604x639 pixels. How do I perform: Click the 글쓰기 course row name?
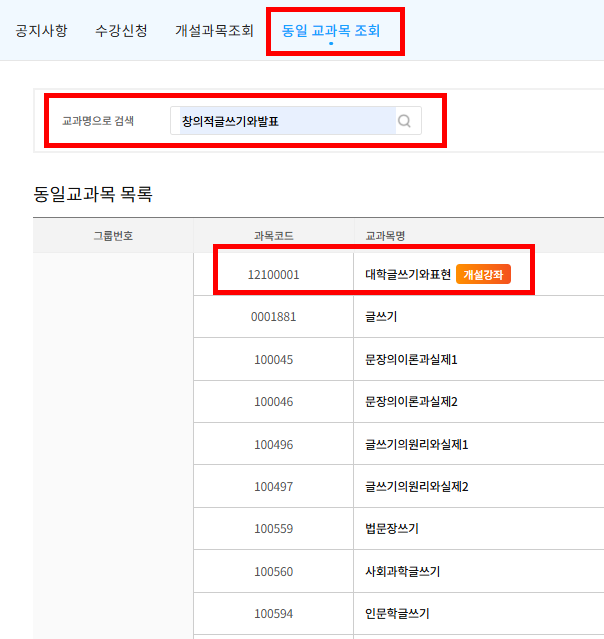[382, 317]
